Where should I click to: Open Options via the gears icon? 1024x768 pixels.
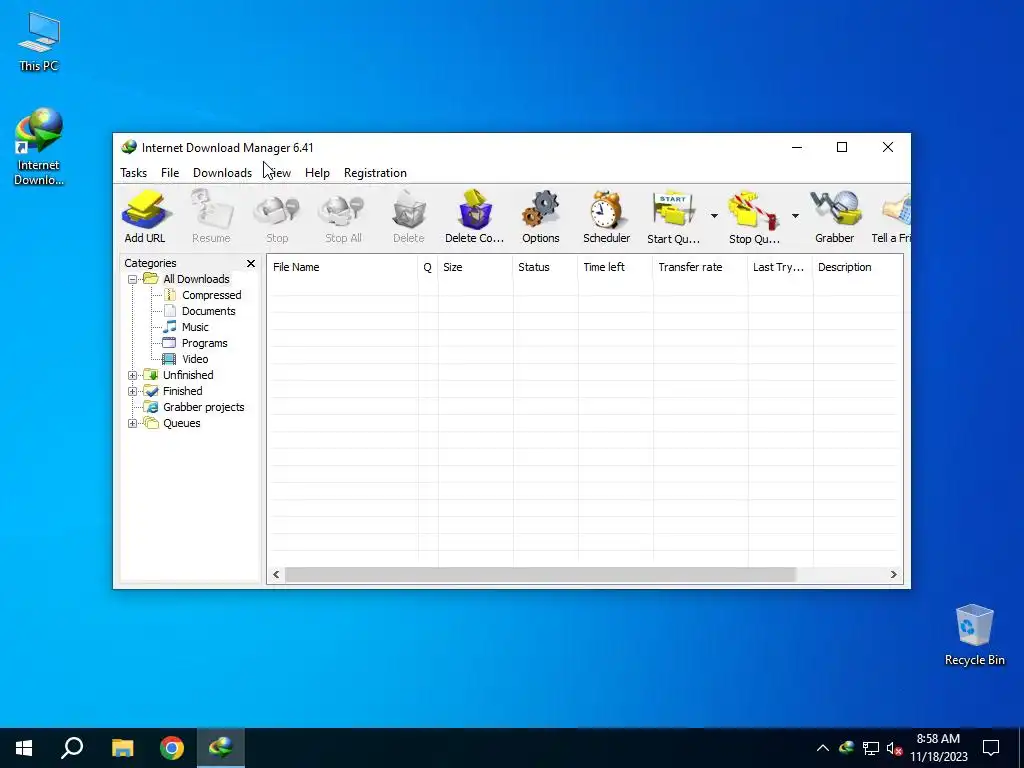pyautogui.click(x=541, y=210)
